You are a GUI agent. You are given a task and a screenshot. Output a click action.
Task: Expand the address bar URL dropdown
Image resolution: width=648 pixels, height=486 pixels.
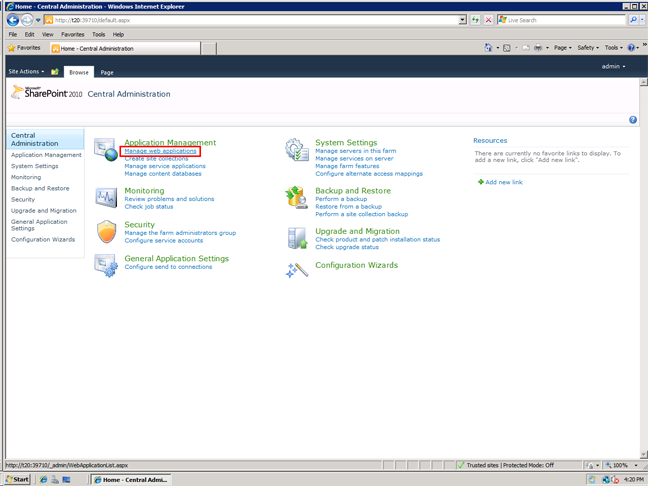click(463, 20)
